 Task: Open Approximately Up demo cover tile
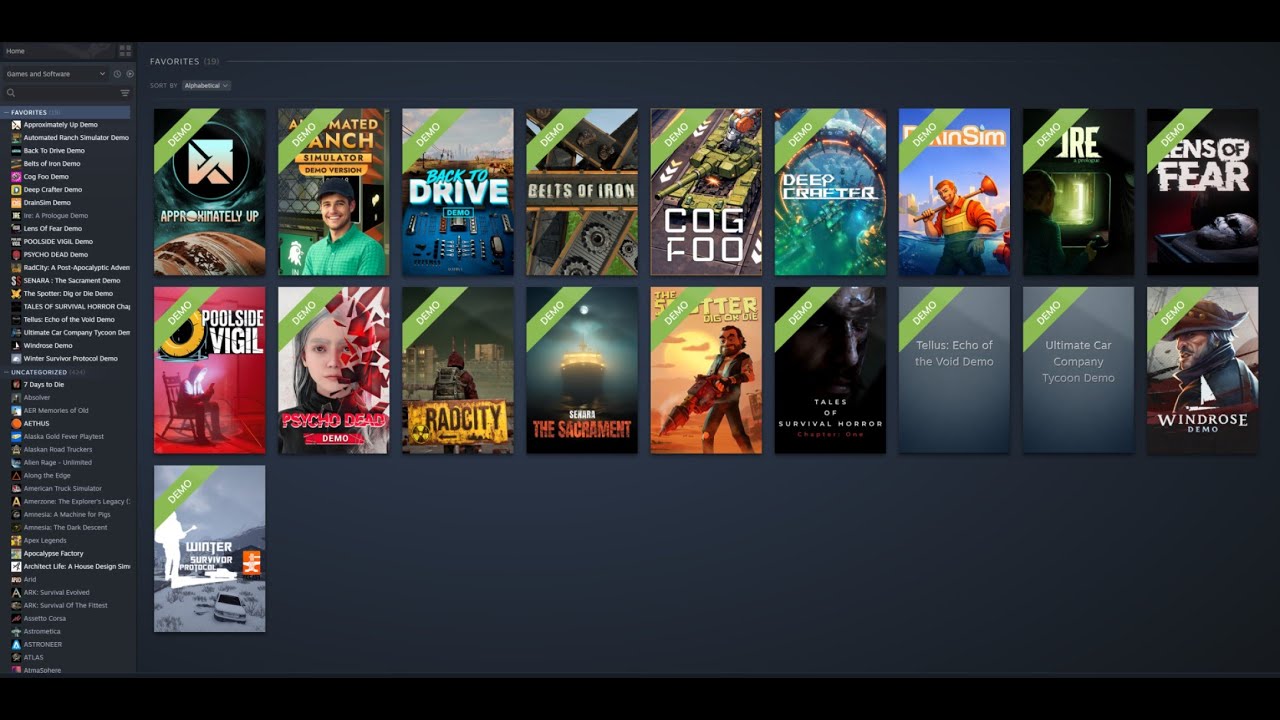pos(210,192)
